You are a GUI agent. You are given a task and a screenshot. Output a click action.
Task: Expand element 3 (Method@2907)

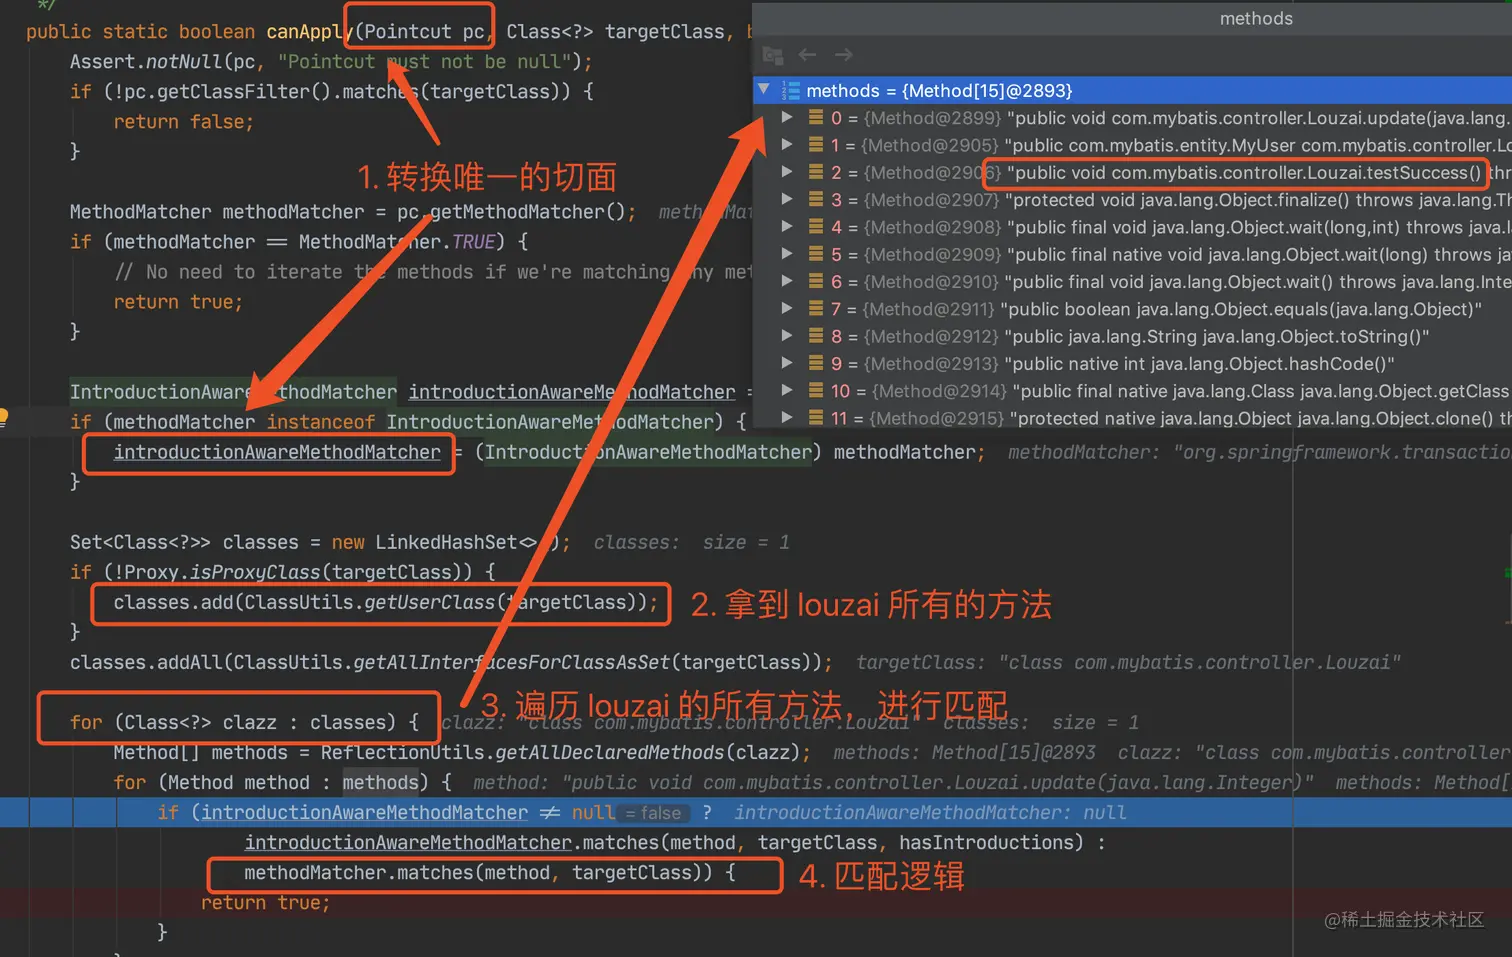pyautogui.click(x=788, y=199)
